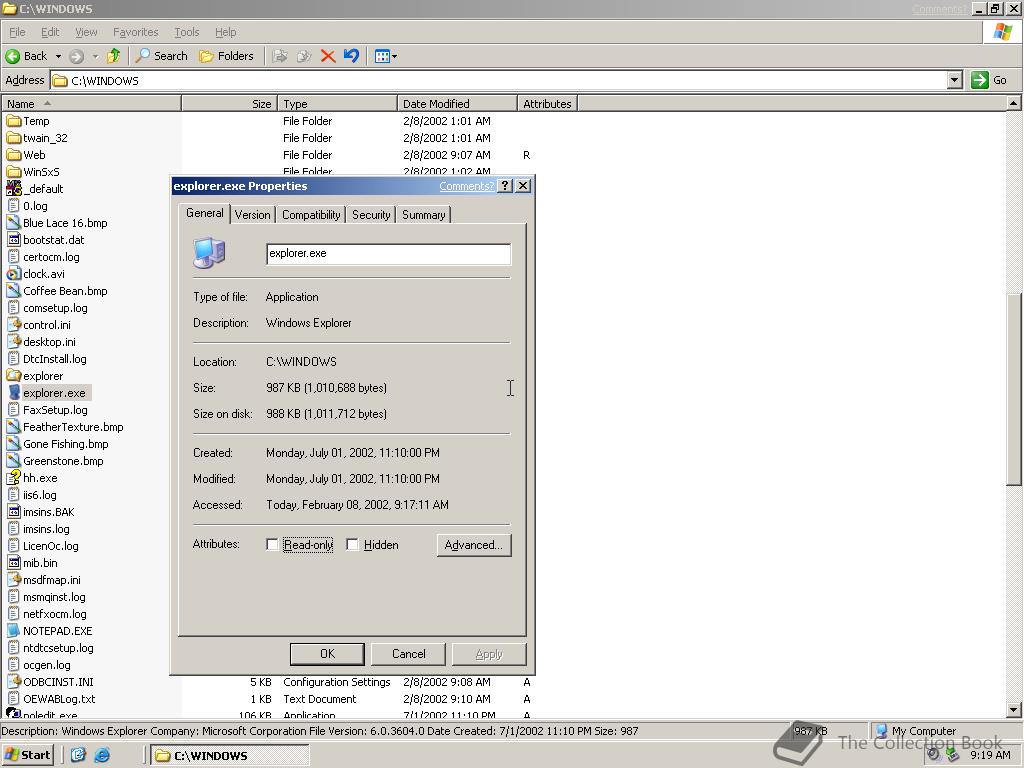Open the Back history dropdown arrow

pyautogui.click(x=58, y=56)
